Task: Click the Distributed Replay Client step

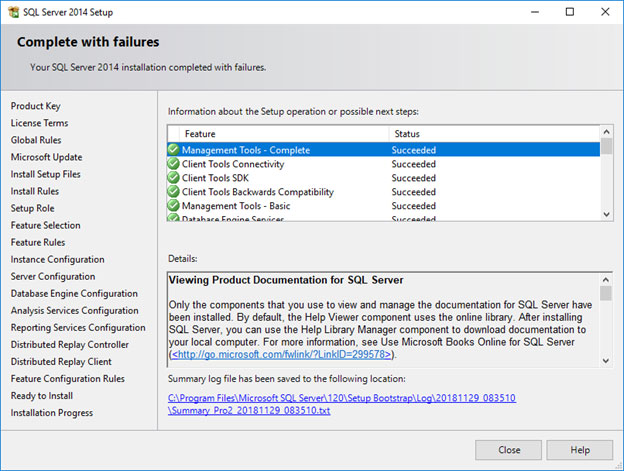Action: point(61,362)
